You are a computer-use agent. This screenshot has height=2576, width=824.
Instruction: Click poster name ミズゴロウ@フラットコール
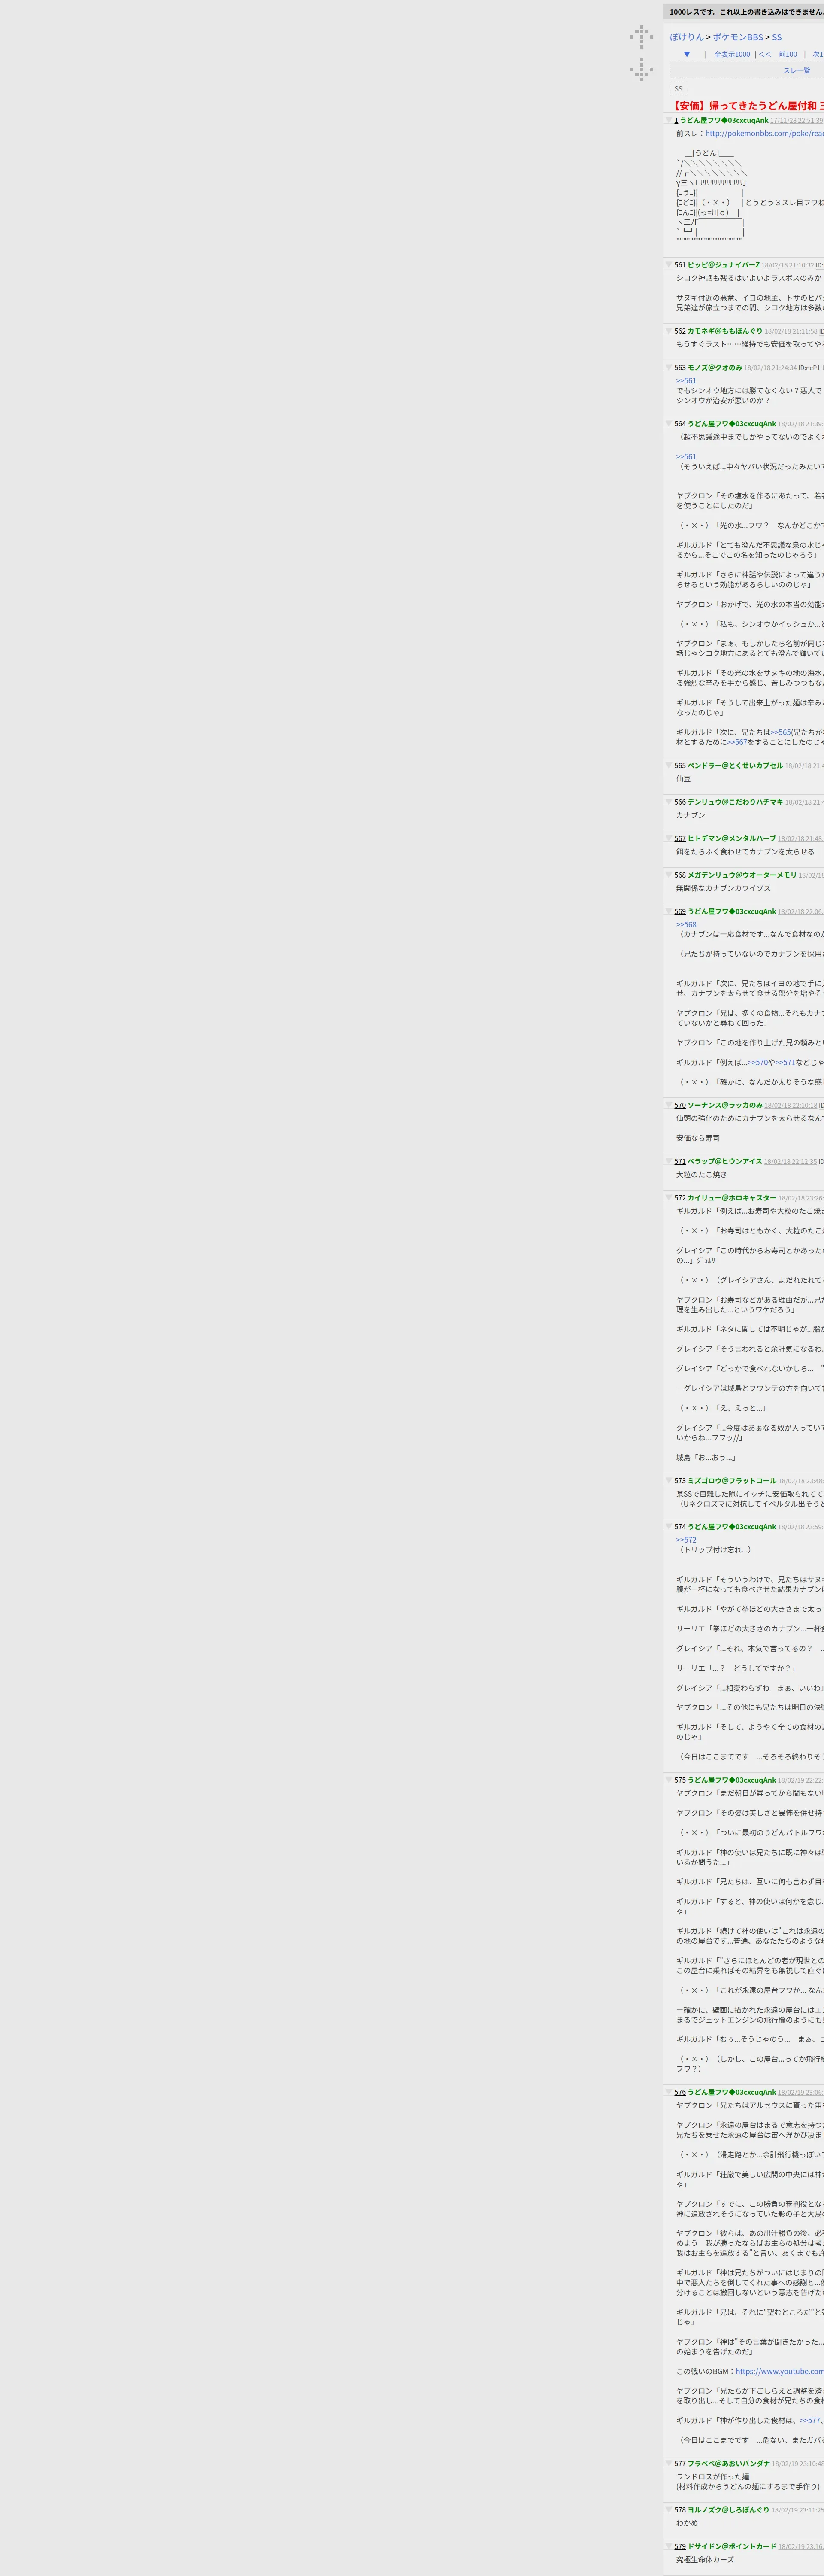(x=732, y=1481)
